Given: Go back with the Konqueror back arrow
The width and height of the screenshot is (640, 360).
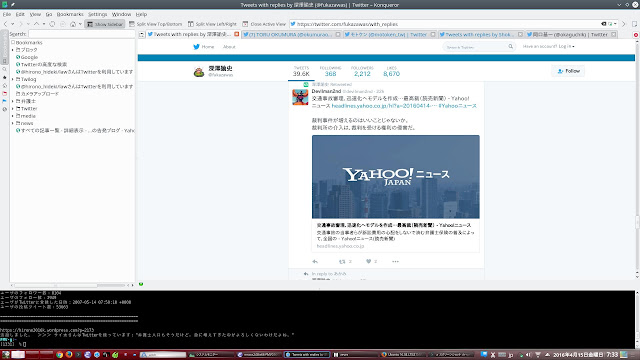Looking at the screenshot, I should [x=5, y=24].
